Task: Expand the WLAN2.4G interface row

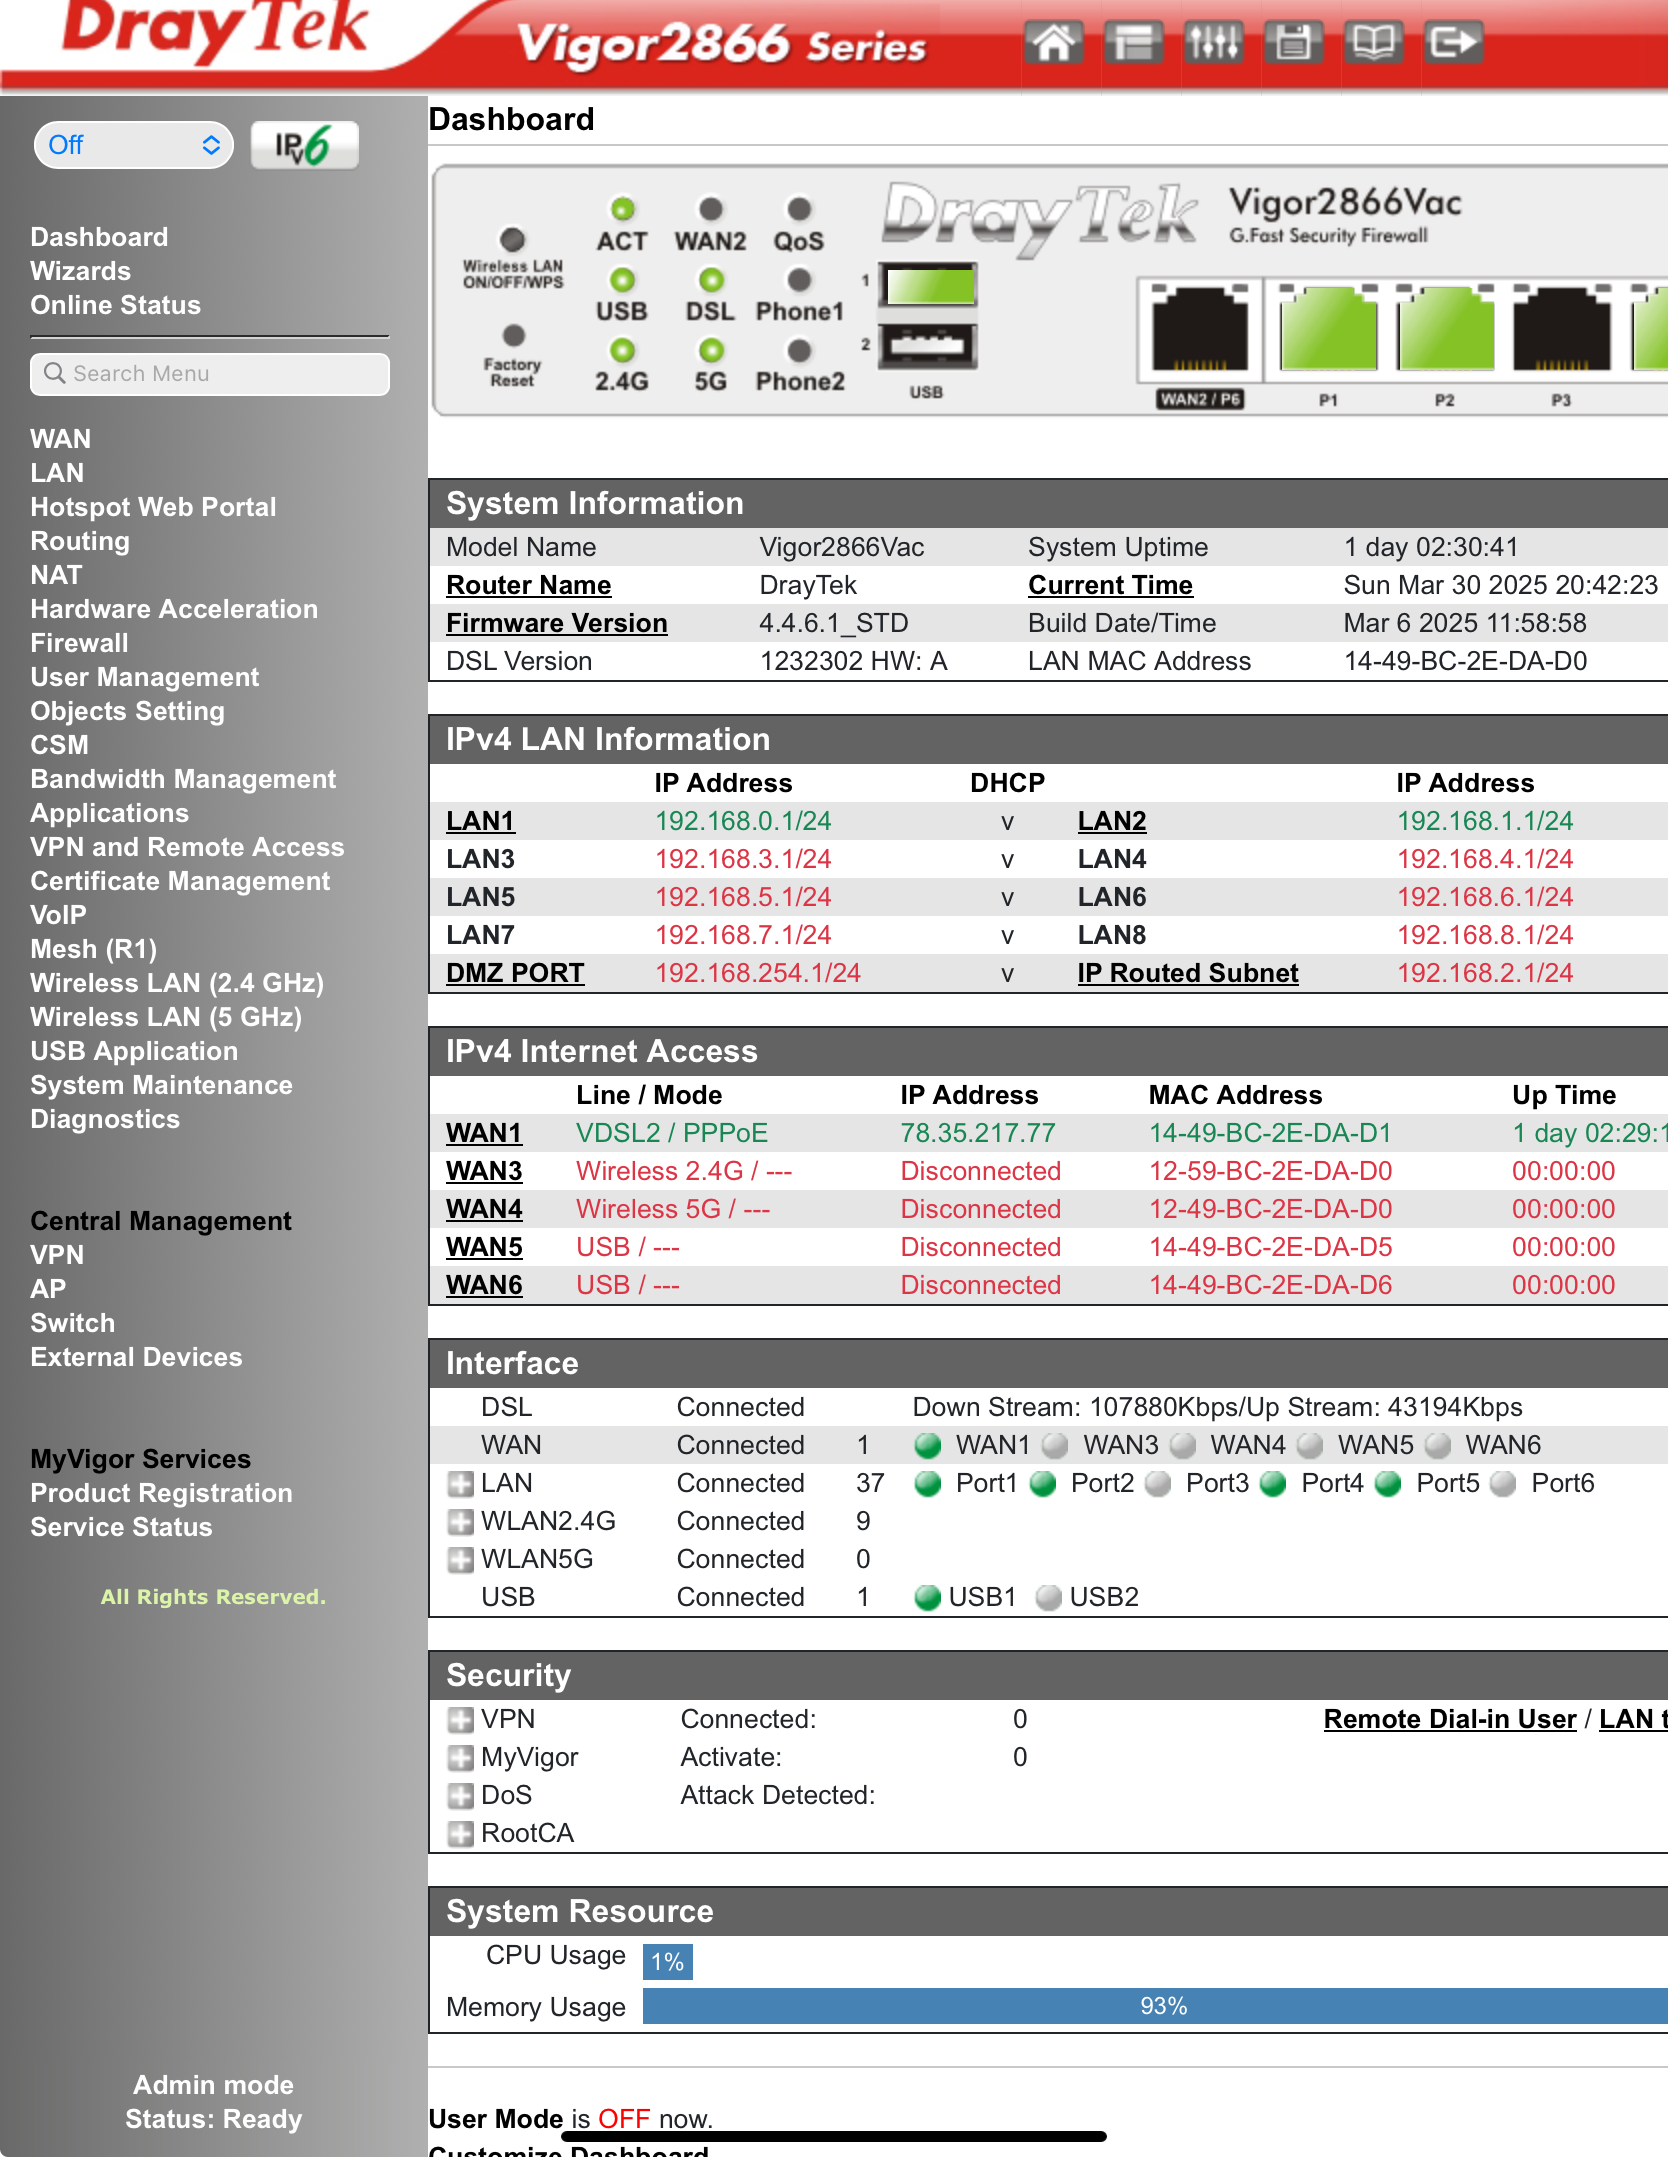Action: (x=460, y=1522)
